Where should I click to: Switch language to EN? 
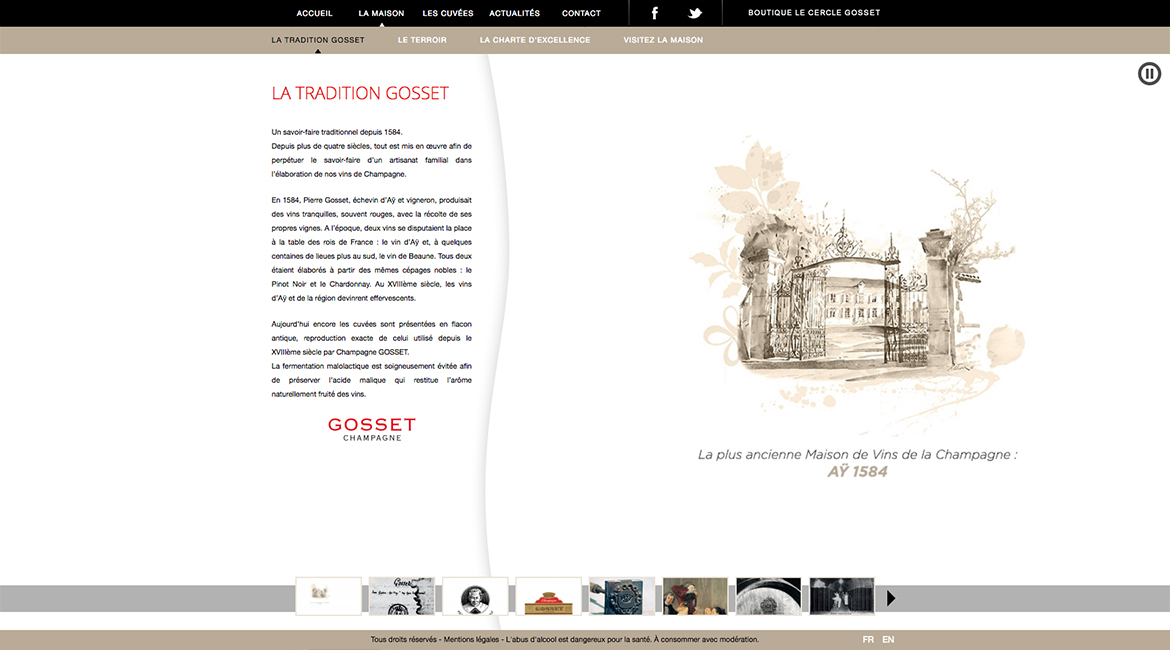[x=888, y=640]
